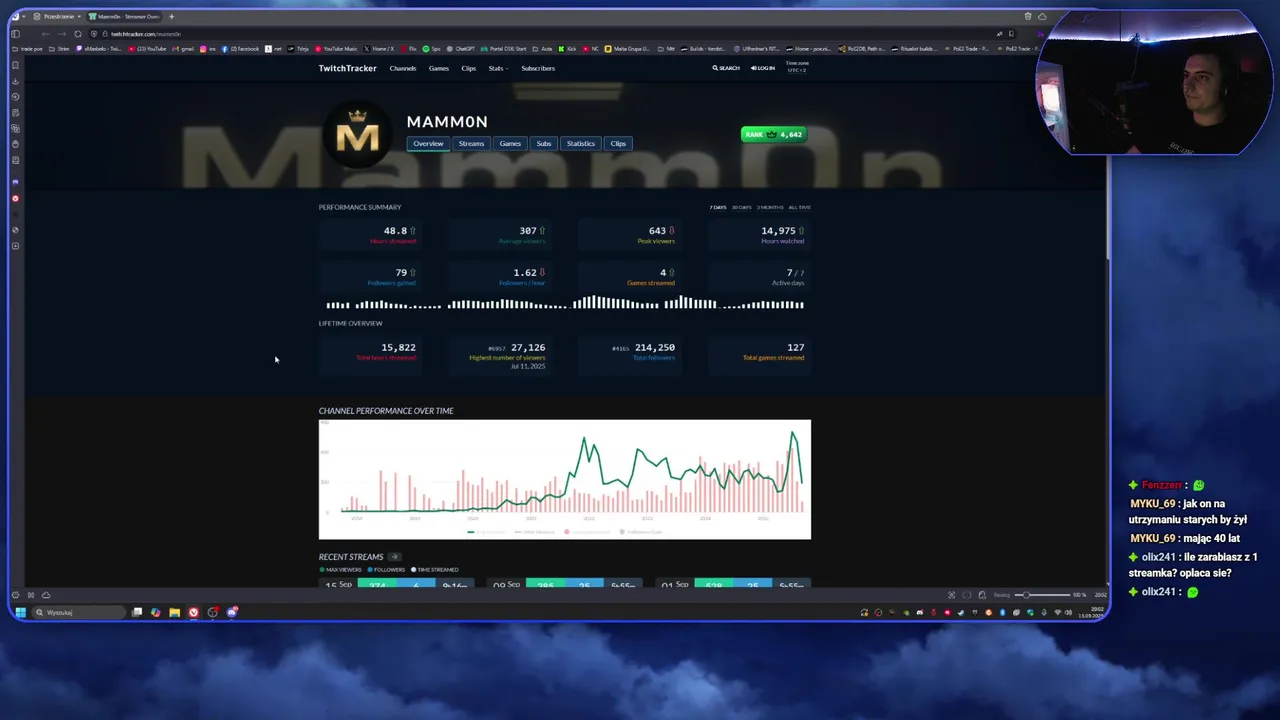Open a new browser tab
The width and height of the screenshot is (1280, 720).
click(x=171, y=16)
